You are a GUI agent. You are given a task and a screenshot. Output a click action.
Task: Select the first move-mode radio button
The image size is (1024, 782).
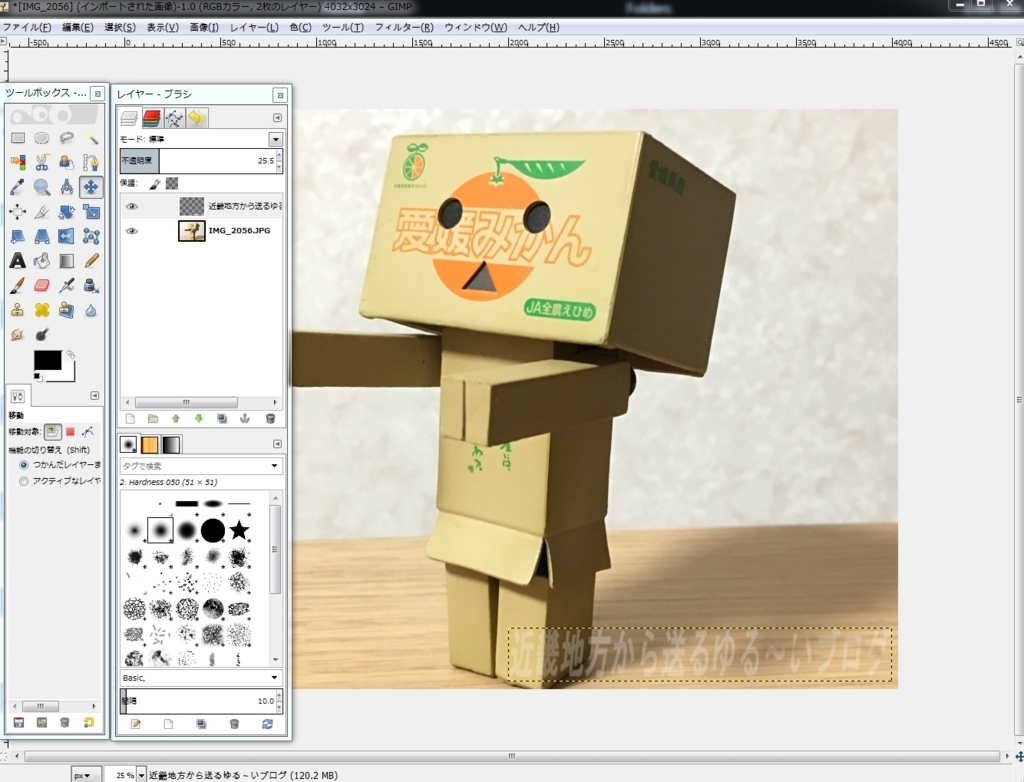pos(24,464)
